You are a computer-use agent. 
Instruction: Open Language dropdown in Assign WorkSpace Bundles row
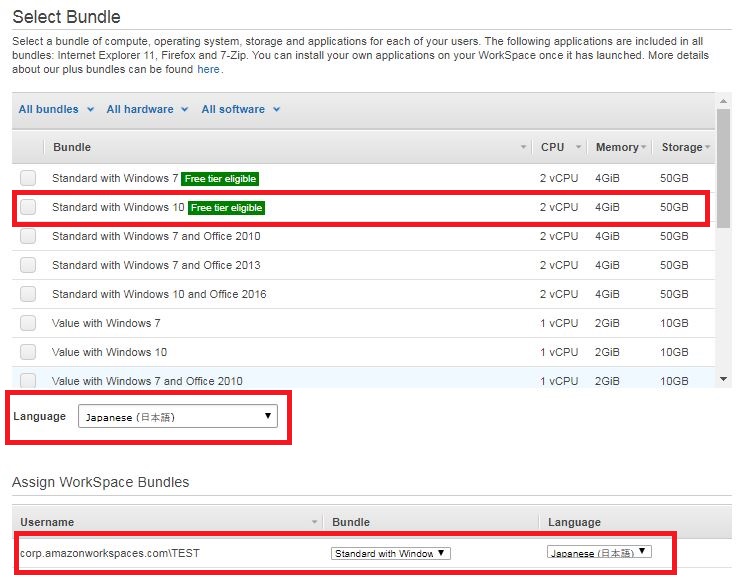click(599, 552)
